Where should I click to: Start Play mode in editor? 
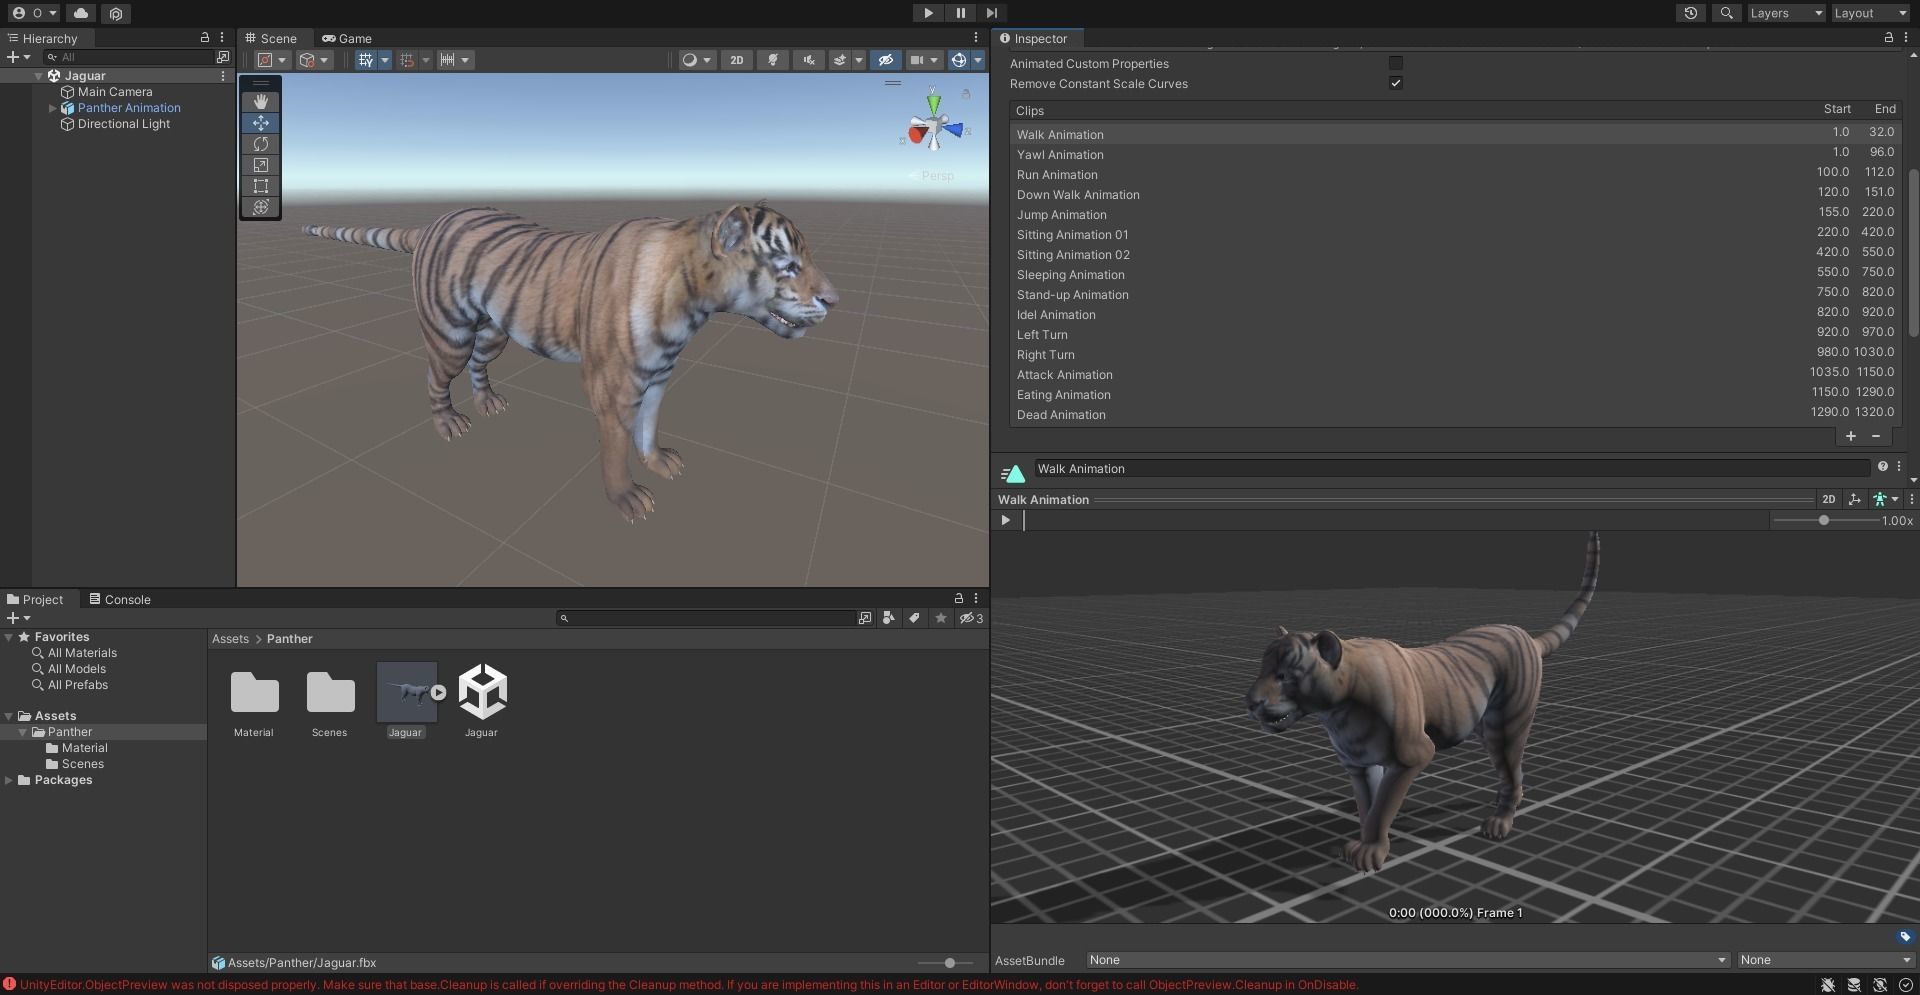(928, 13)
